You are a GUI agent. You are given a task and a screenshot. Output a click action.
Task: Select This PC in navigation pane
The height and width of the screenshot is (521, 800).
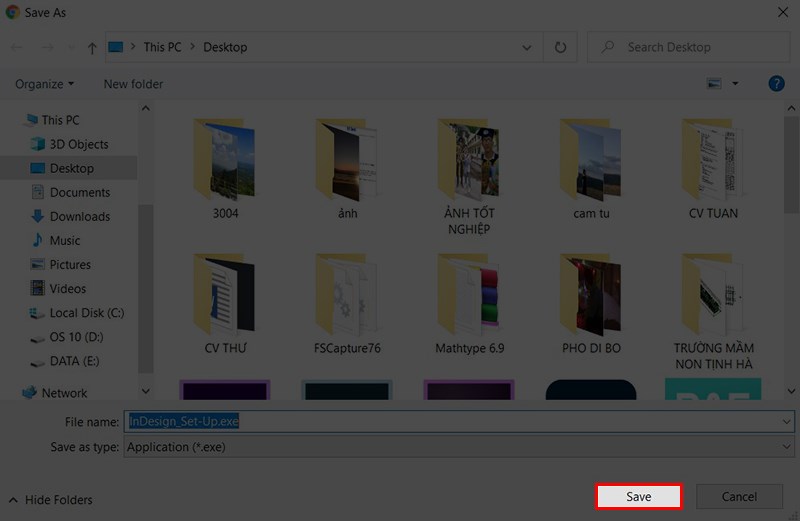(60, 120)
